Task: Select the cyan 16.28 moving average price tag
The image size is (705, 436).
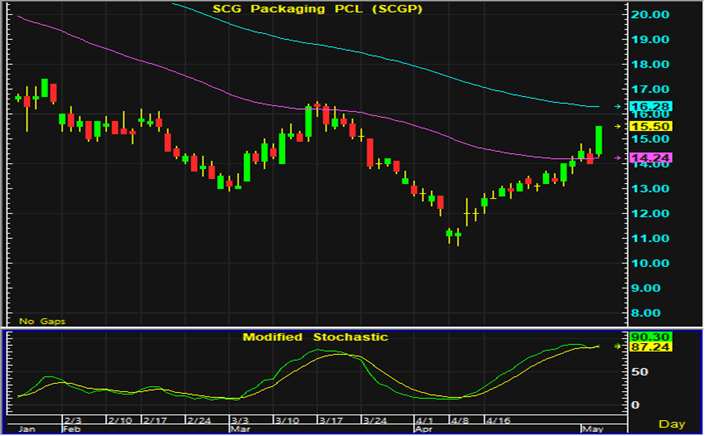Action: [x=650, y=106]
